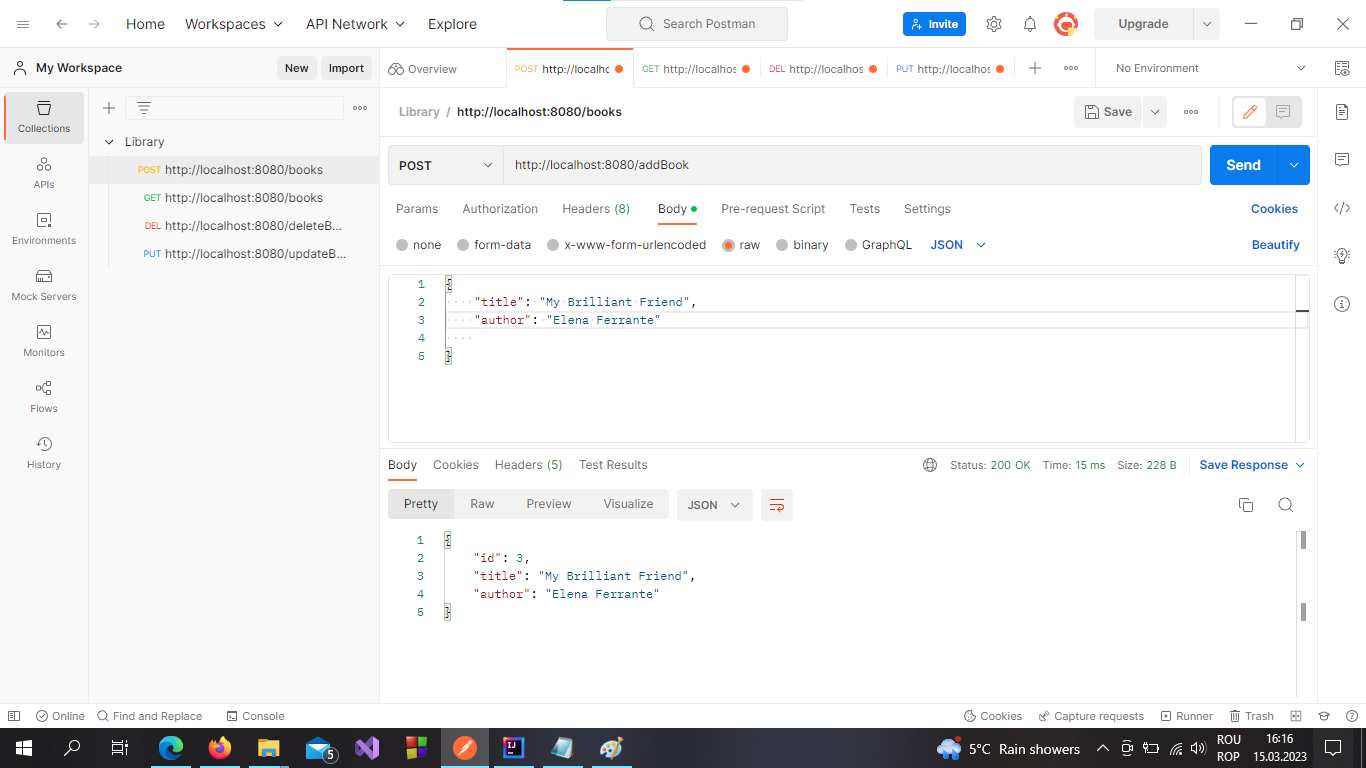
Task: Switch to response Headers (5) tab
Action: (x=528, y=465)
